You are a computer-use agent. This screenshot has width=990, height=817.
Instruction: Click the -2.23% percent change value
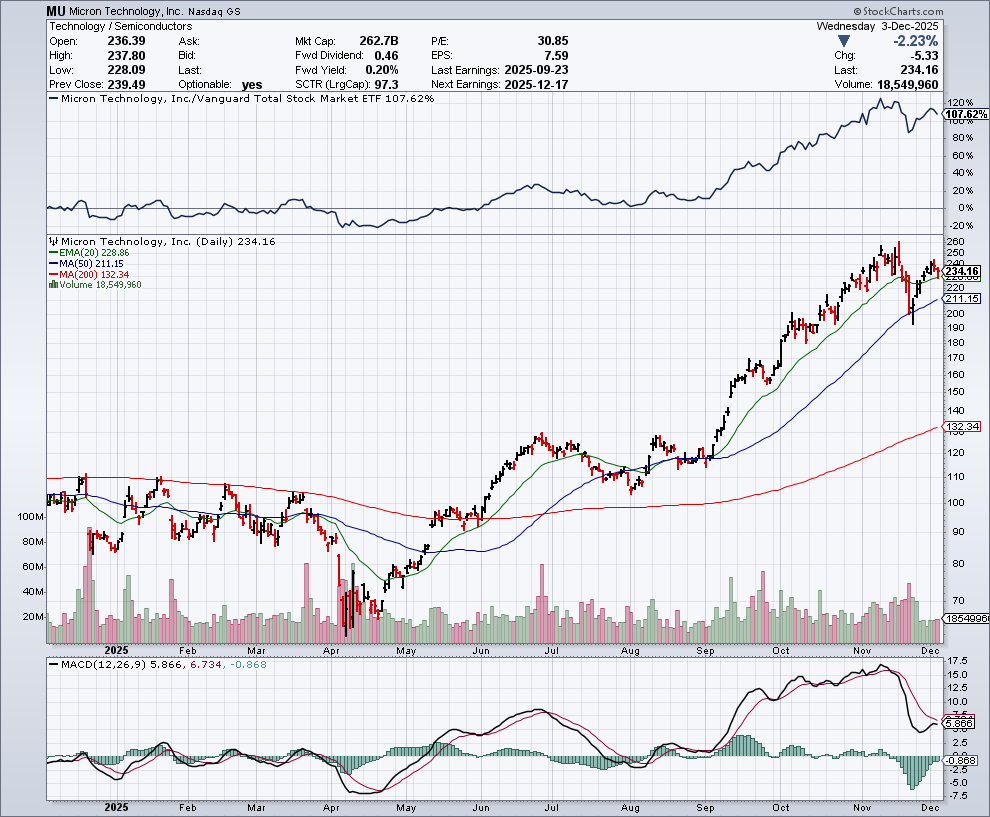(x=914, y=41)
